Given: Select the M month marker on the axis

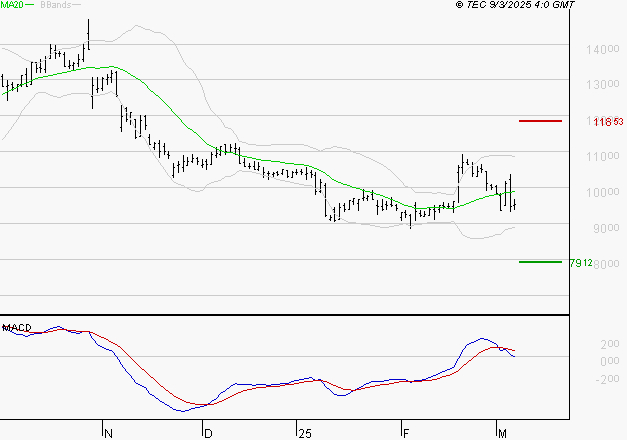Looking at the screenshot, I should coord(502,433).
